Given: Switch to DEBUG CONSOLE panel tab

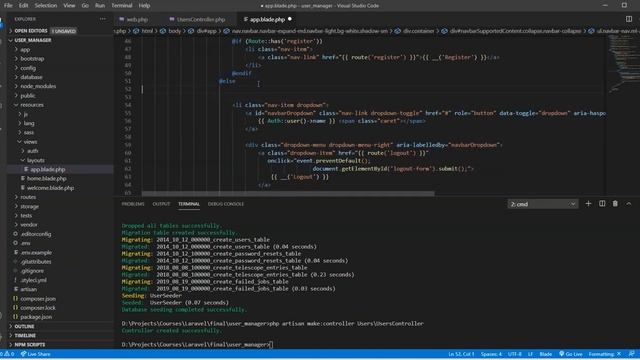Looking at the screenshot, I should [226, 204].
